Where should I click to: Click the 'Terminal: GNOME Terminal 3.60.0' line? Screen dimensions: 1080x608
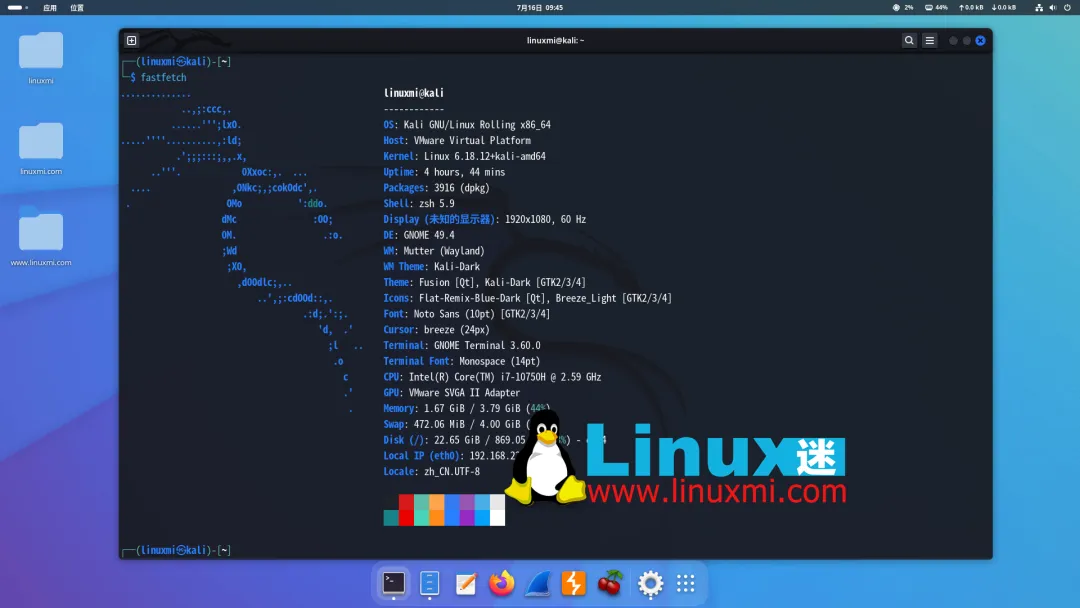462,346
